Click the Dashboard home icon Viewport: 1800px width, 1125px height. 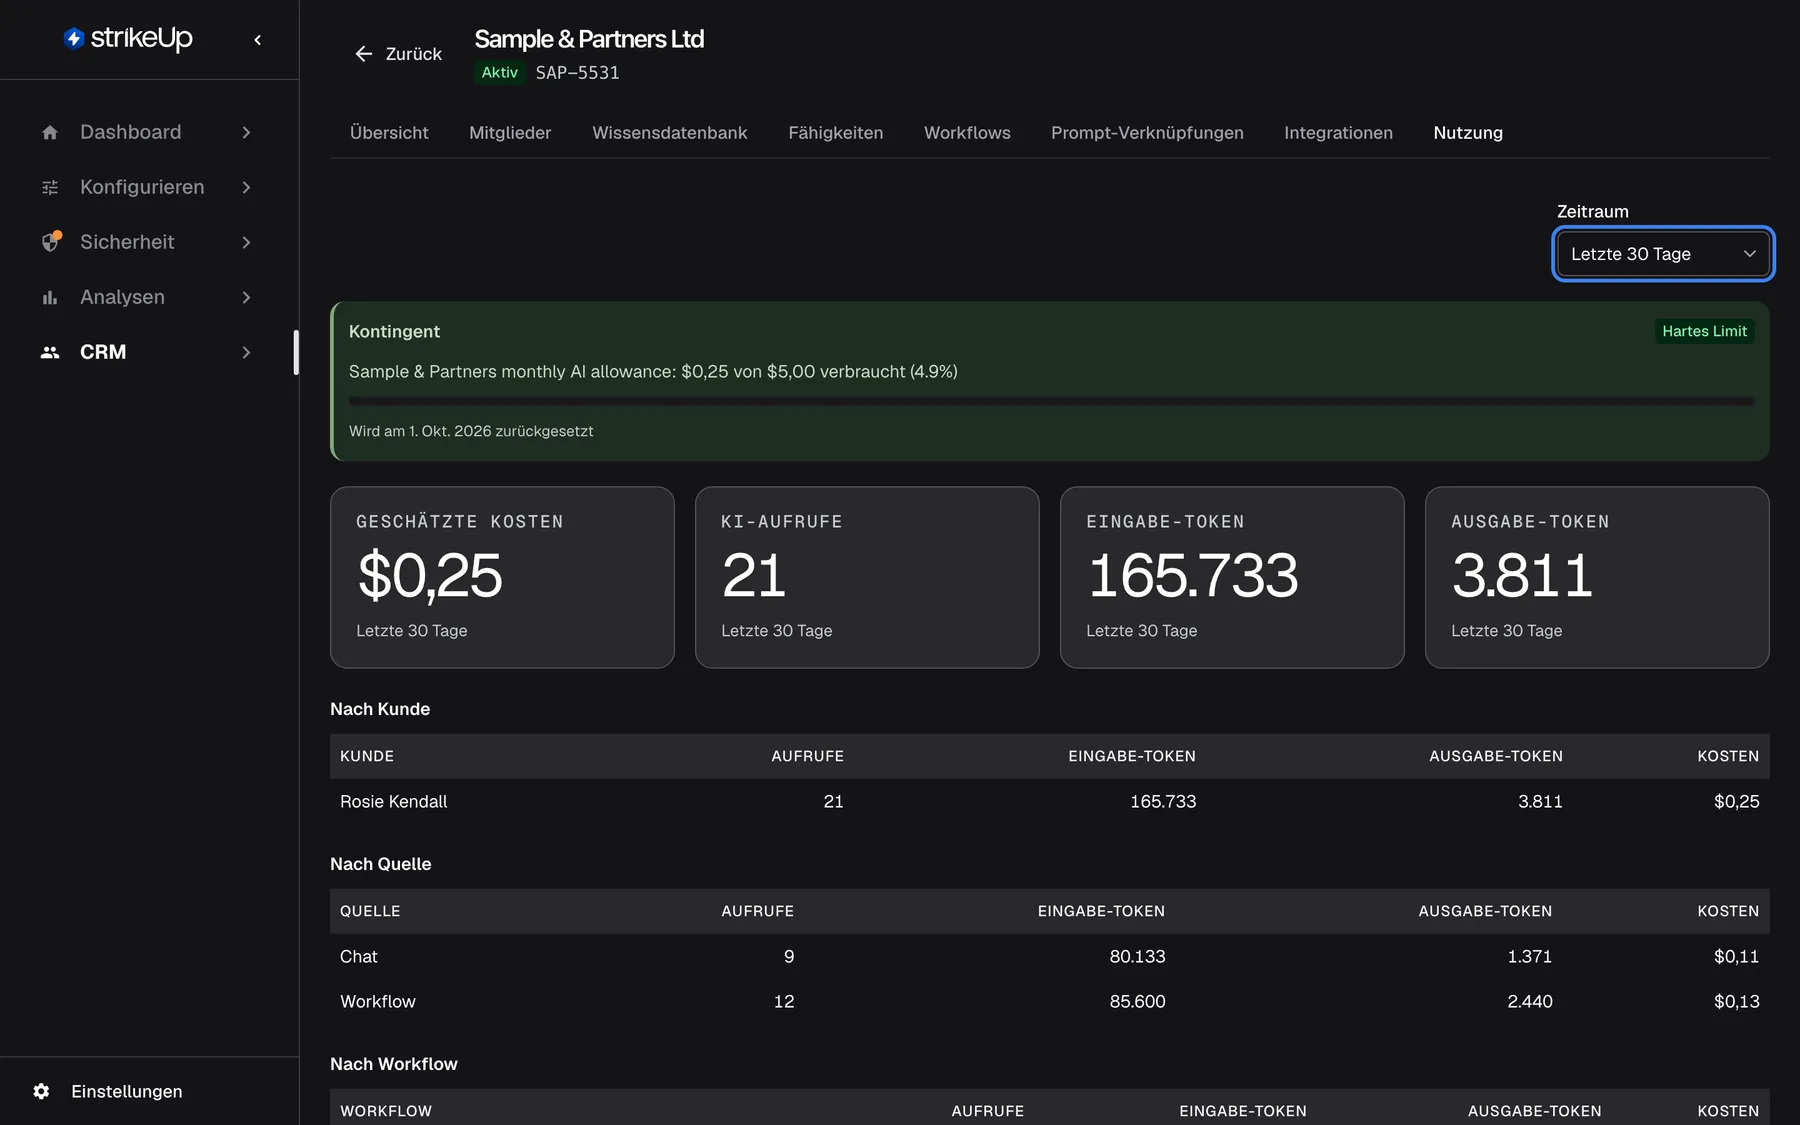pyautogui.click(x=50, y=132)
